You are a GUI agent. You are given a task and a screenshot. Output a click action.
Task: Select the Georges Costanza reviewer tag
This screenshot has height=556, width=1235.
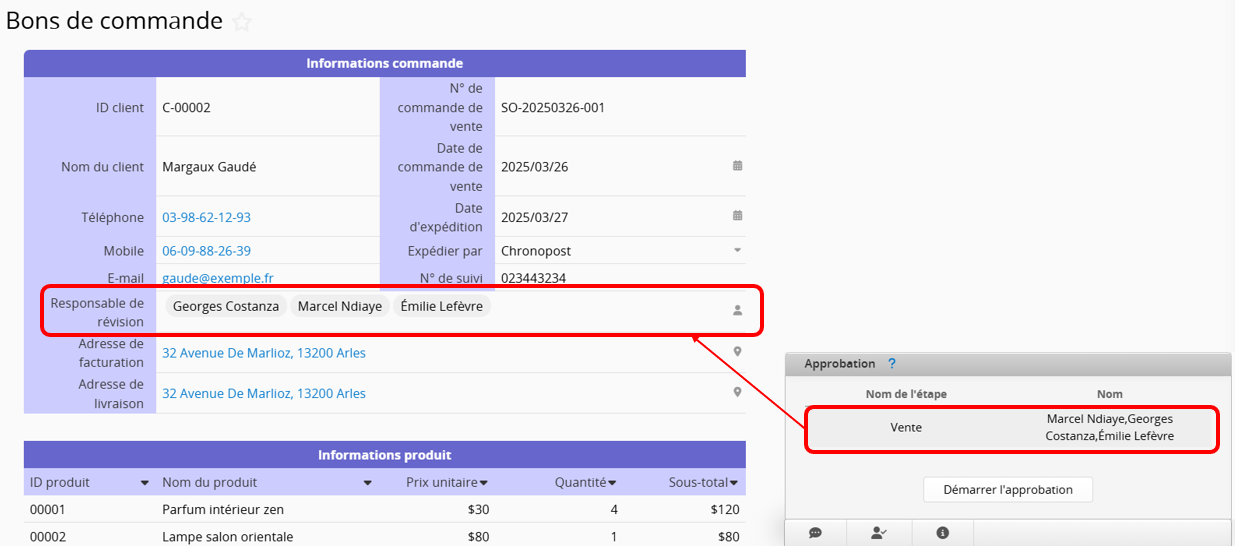[225, 306]
